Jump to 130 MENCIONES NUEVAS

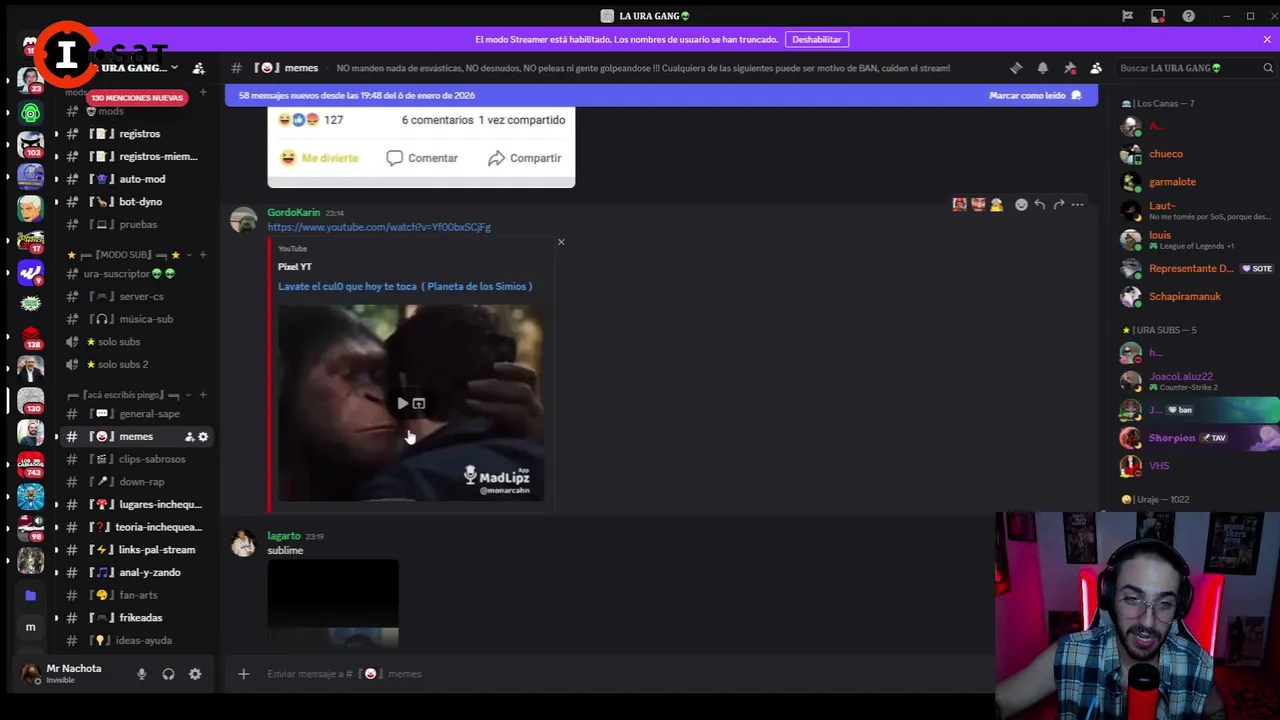[137, 98]
